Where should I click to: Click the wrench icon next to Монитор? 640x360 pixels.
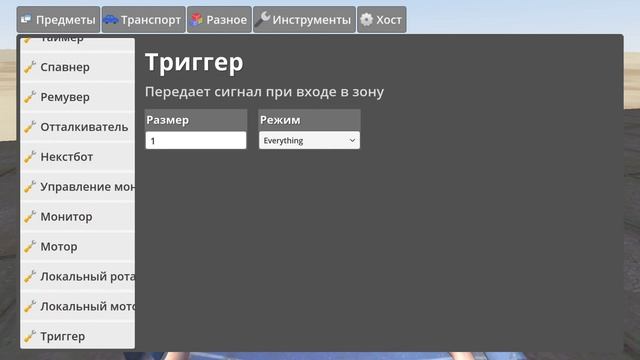(x=30, y=217)
